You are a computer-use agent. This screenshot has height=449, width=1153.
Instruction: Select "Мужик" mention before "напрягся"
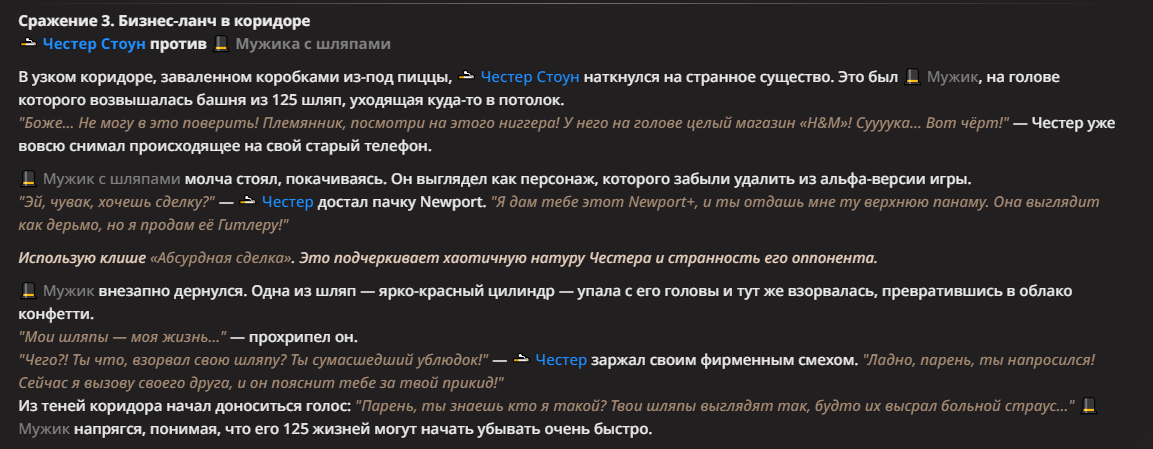coord(44,429)
